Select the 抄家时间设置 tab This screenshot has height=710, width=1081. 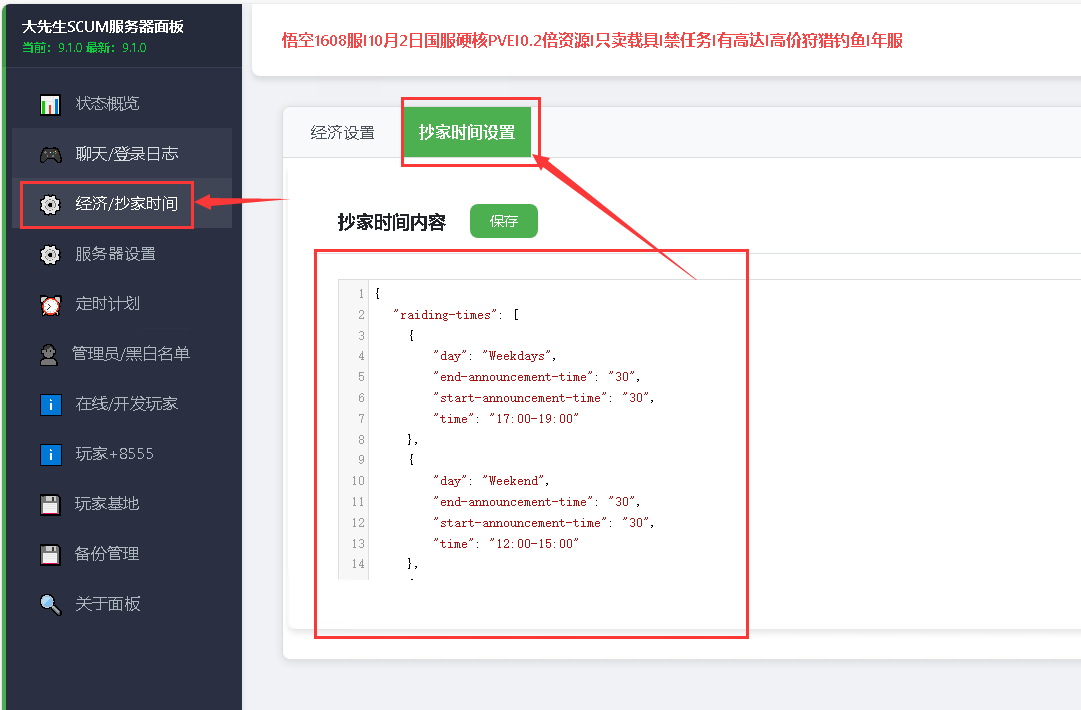[x=467, y=133]
